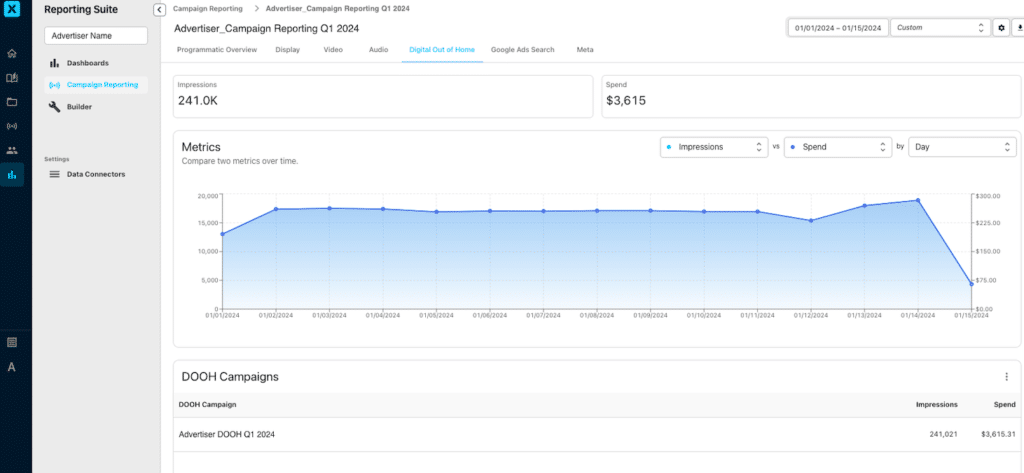Switch to the Google Ads Search tab
The image size is (1024, 473).
(523, 49)
